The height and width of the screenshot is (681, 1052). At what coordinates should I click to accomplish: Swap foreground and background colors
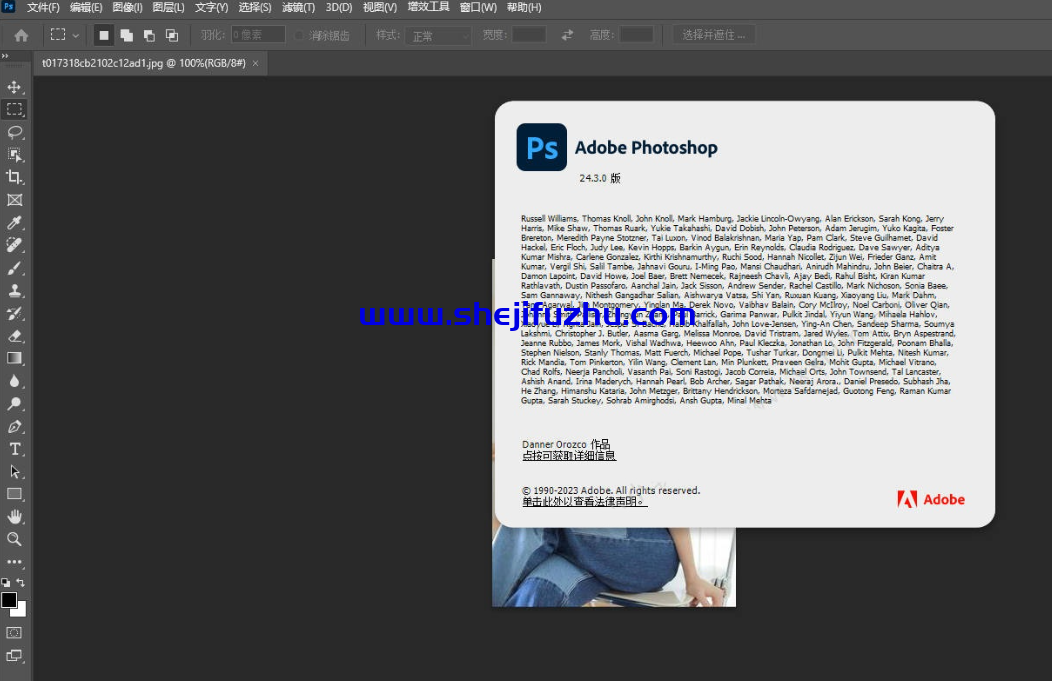tap(21, 582)
